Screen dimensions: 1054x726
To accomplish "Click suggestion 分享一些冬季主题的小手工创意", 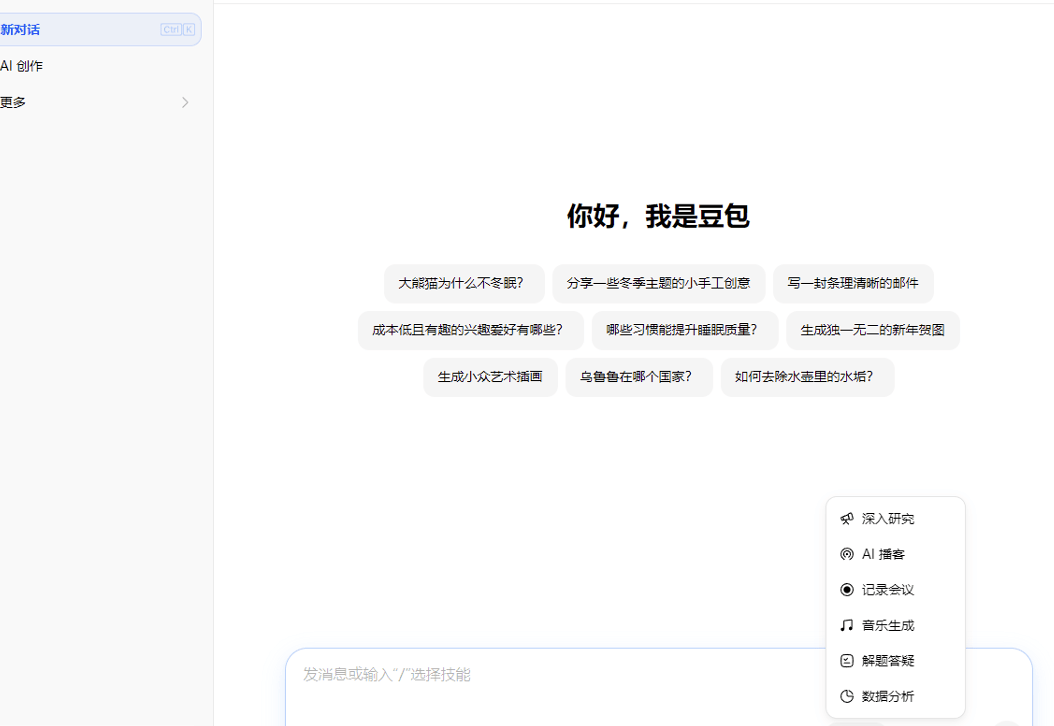I will 659,284.
